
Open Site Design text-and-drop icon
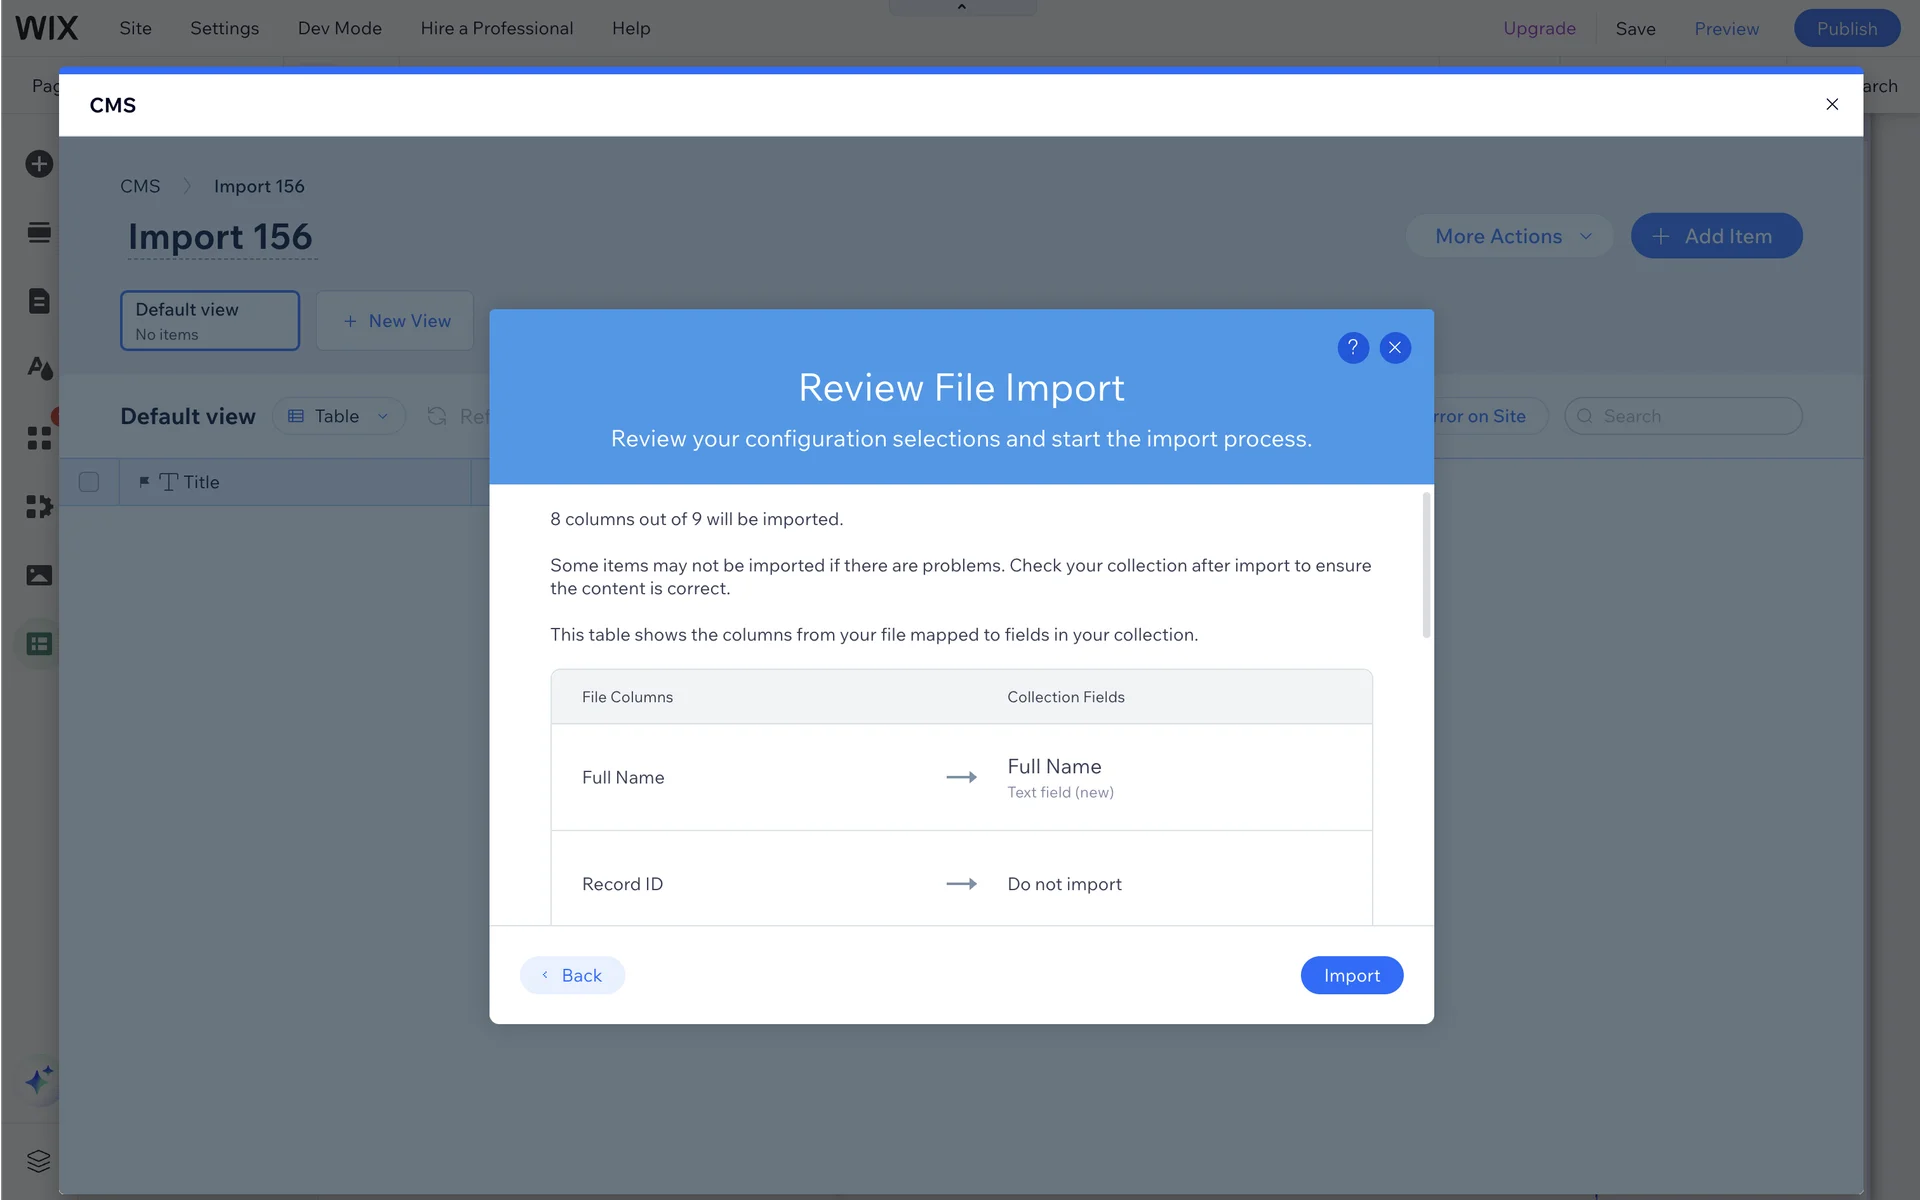tap(39, 368)
